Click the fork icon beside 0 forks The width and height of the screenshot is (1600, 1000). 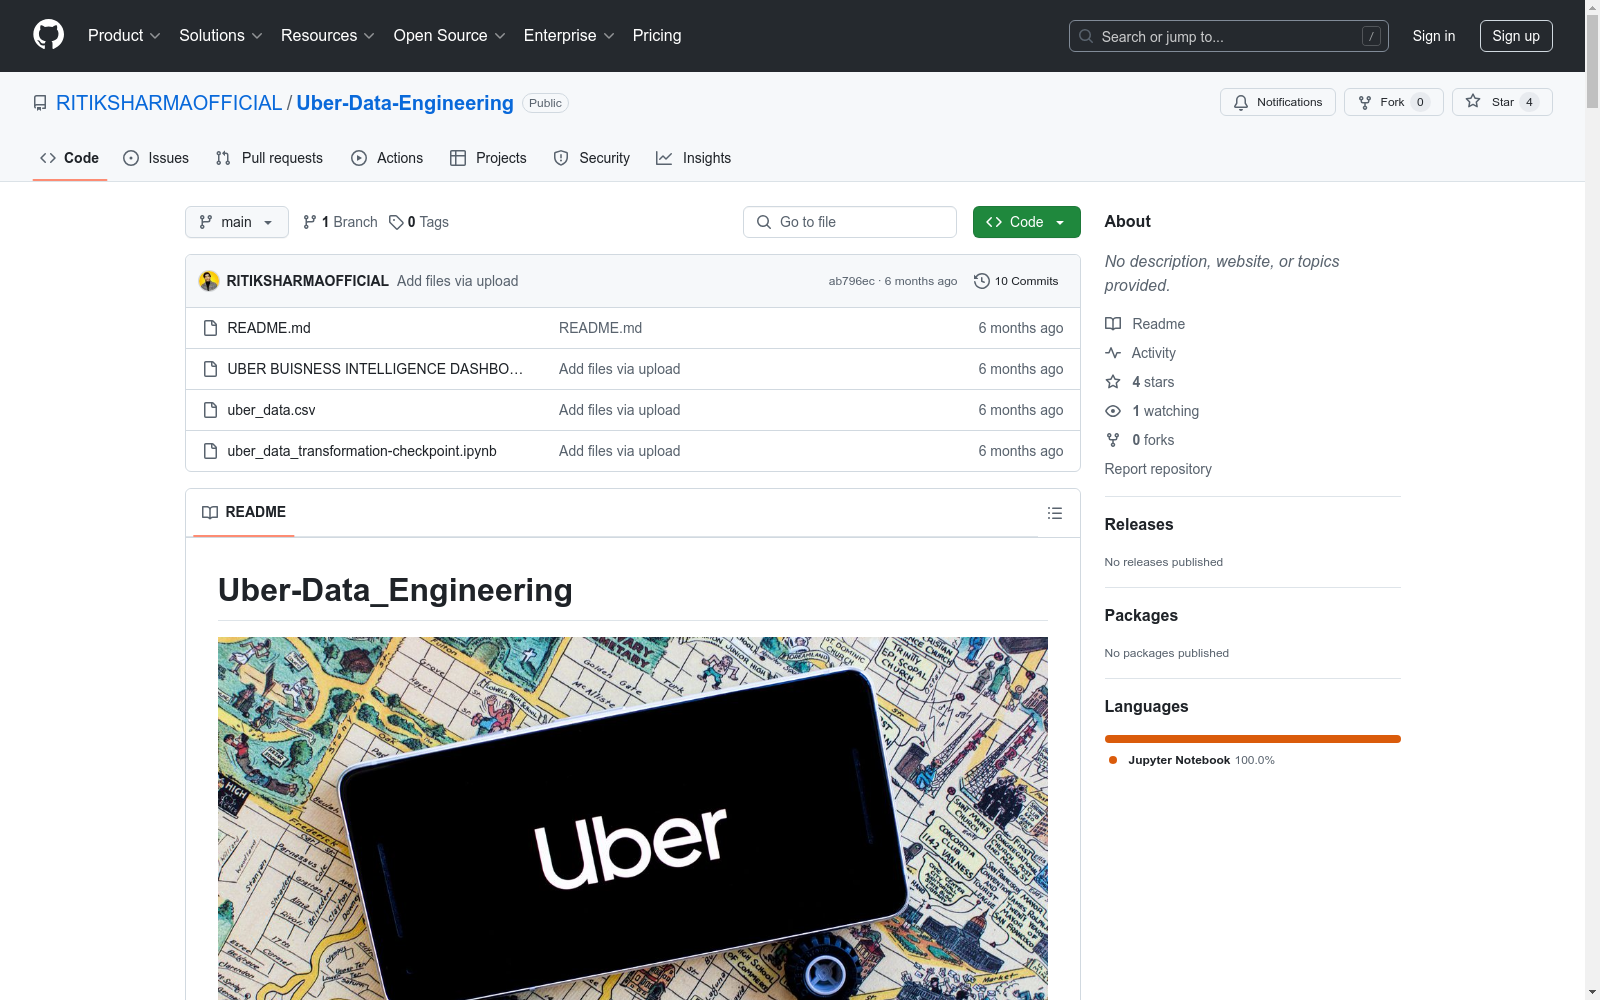click(x=1113, y=440)
